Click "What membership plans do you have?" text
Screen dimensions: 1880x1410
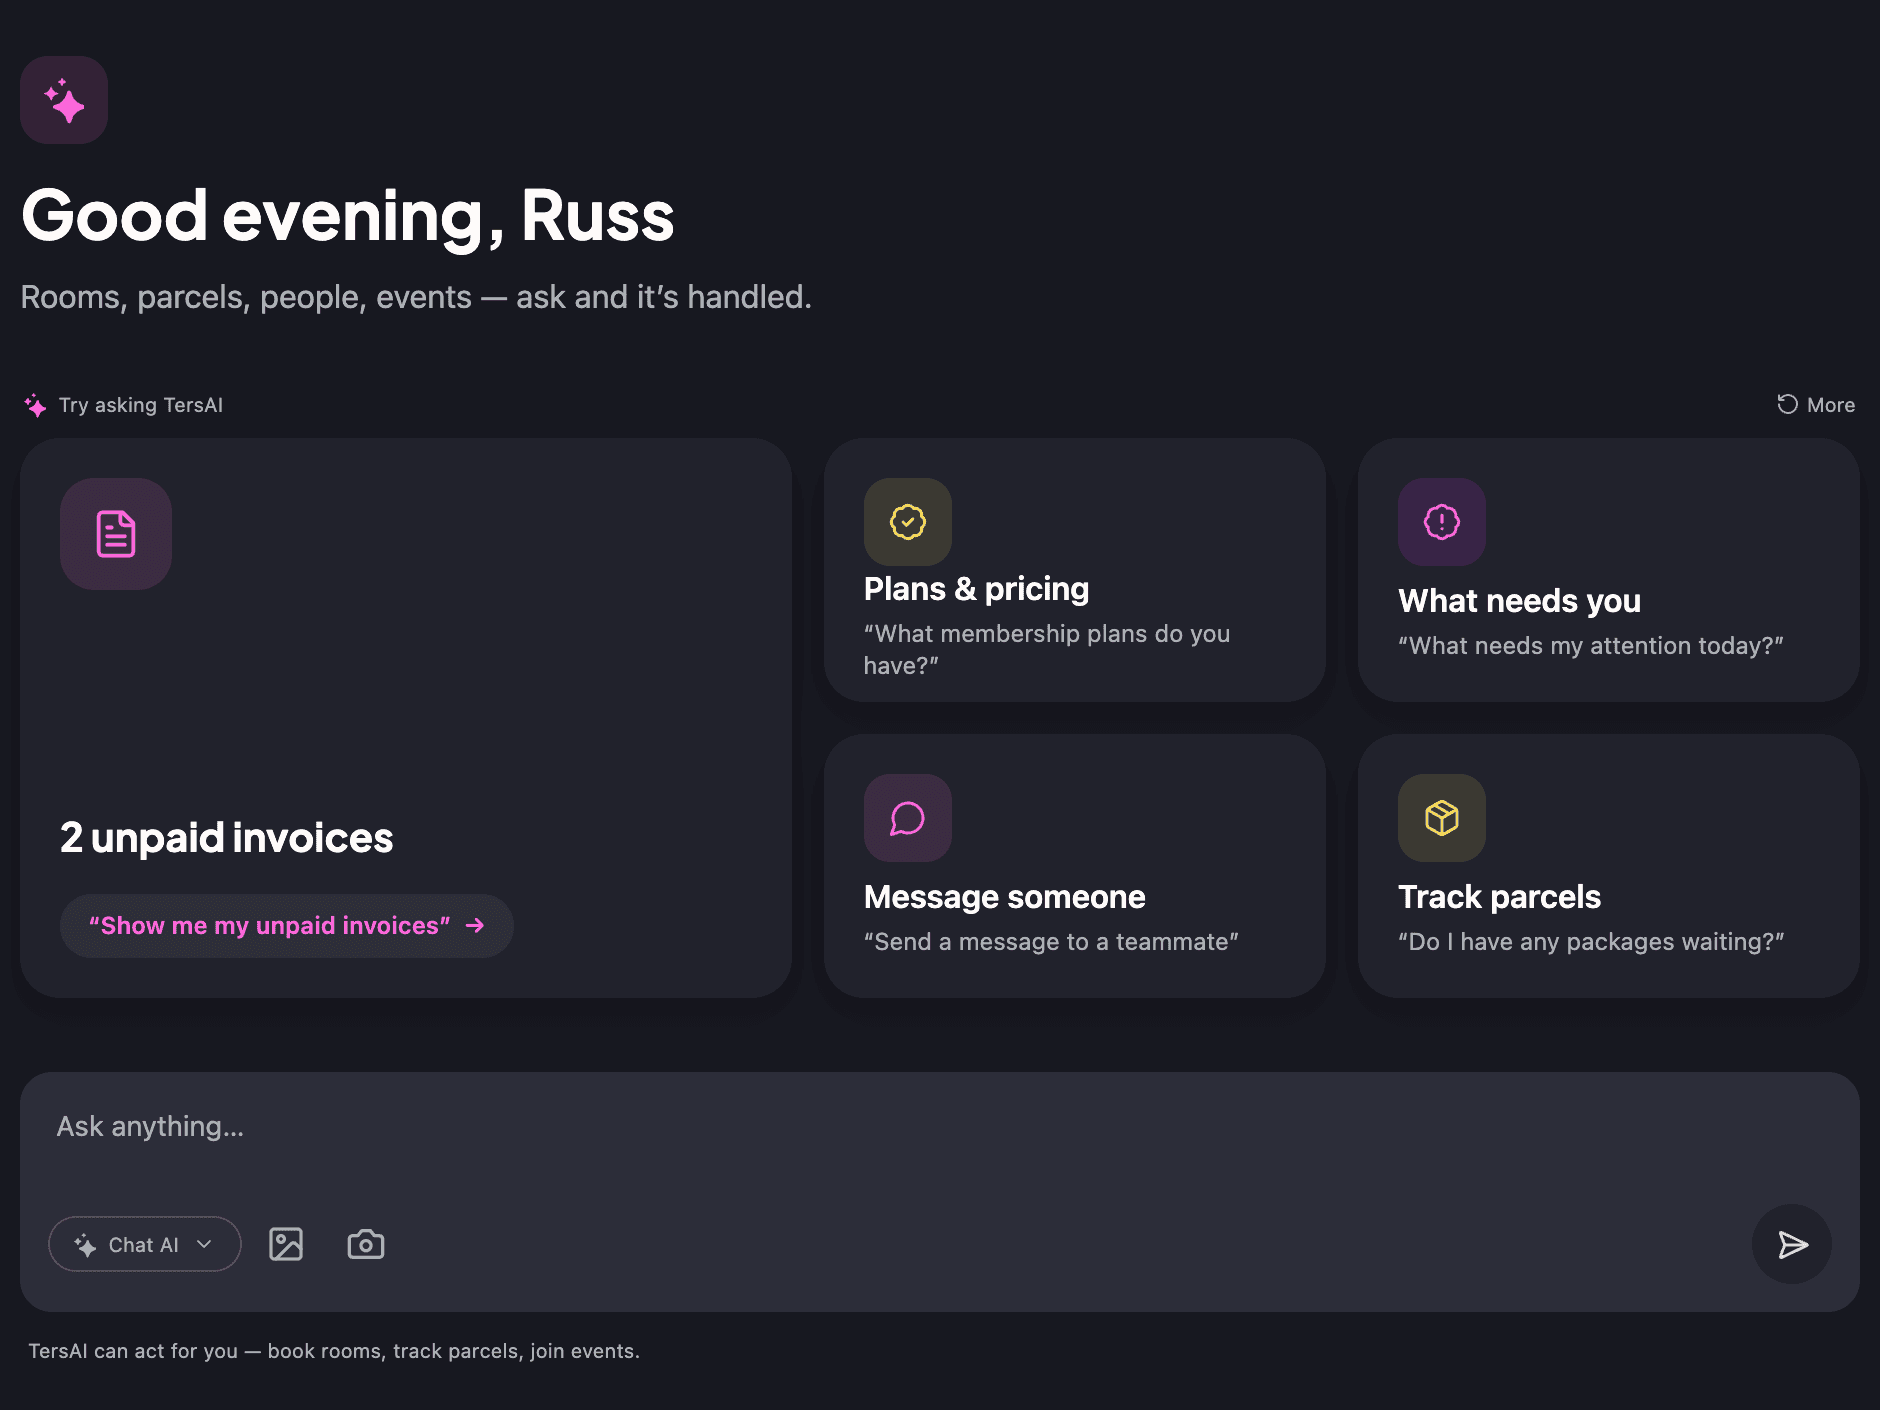pos(1047,650)
